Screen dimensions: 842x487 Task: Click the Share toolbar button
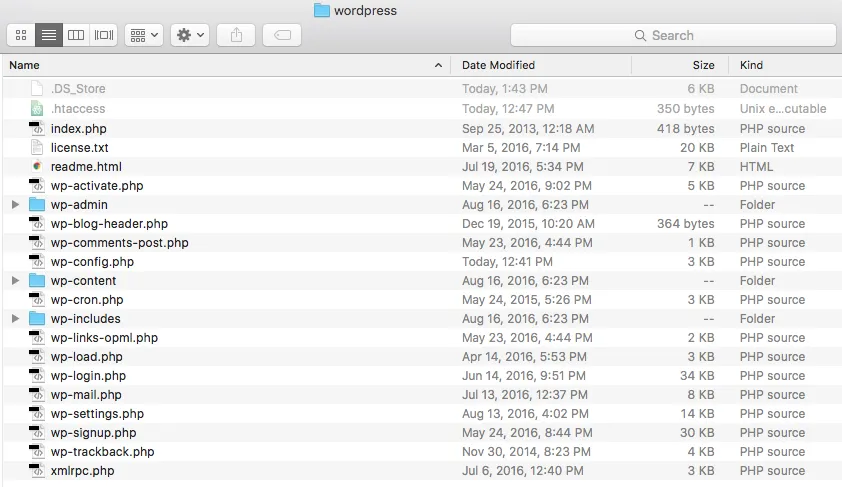pyautogui.click(x=236, y=35)
